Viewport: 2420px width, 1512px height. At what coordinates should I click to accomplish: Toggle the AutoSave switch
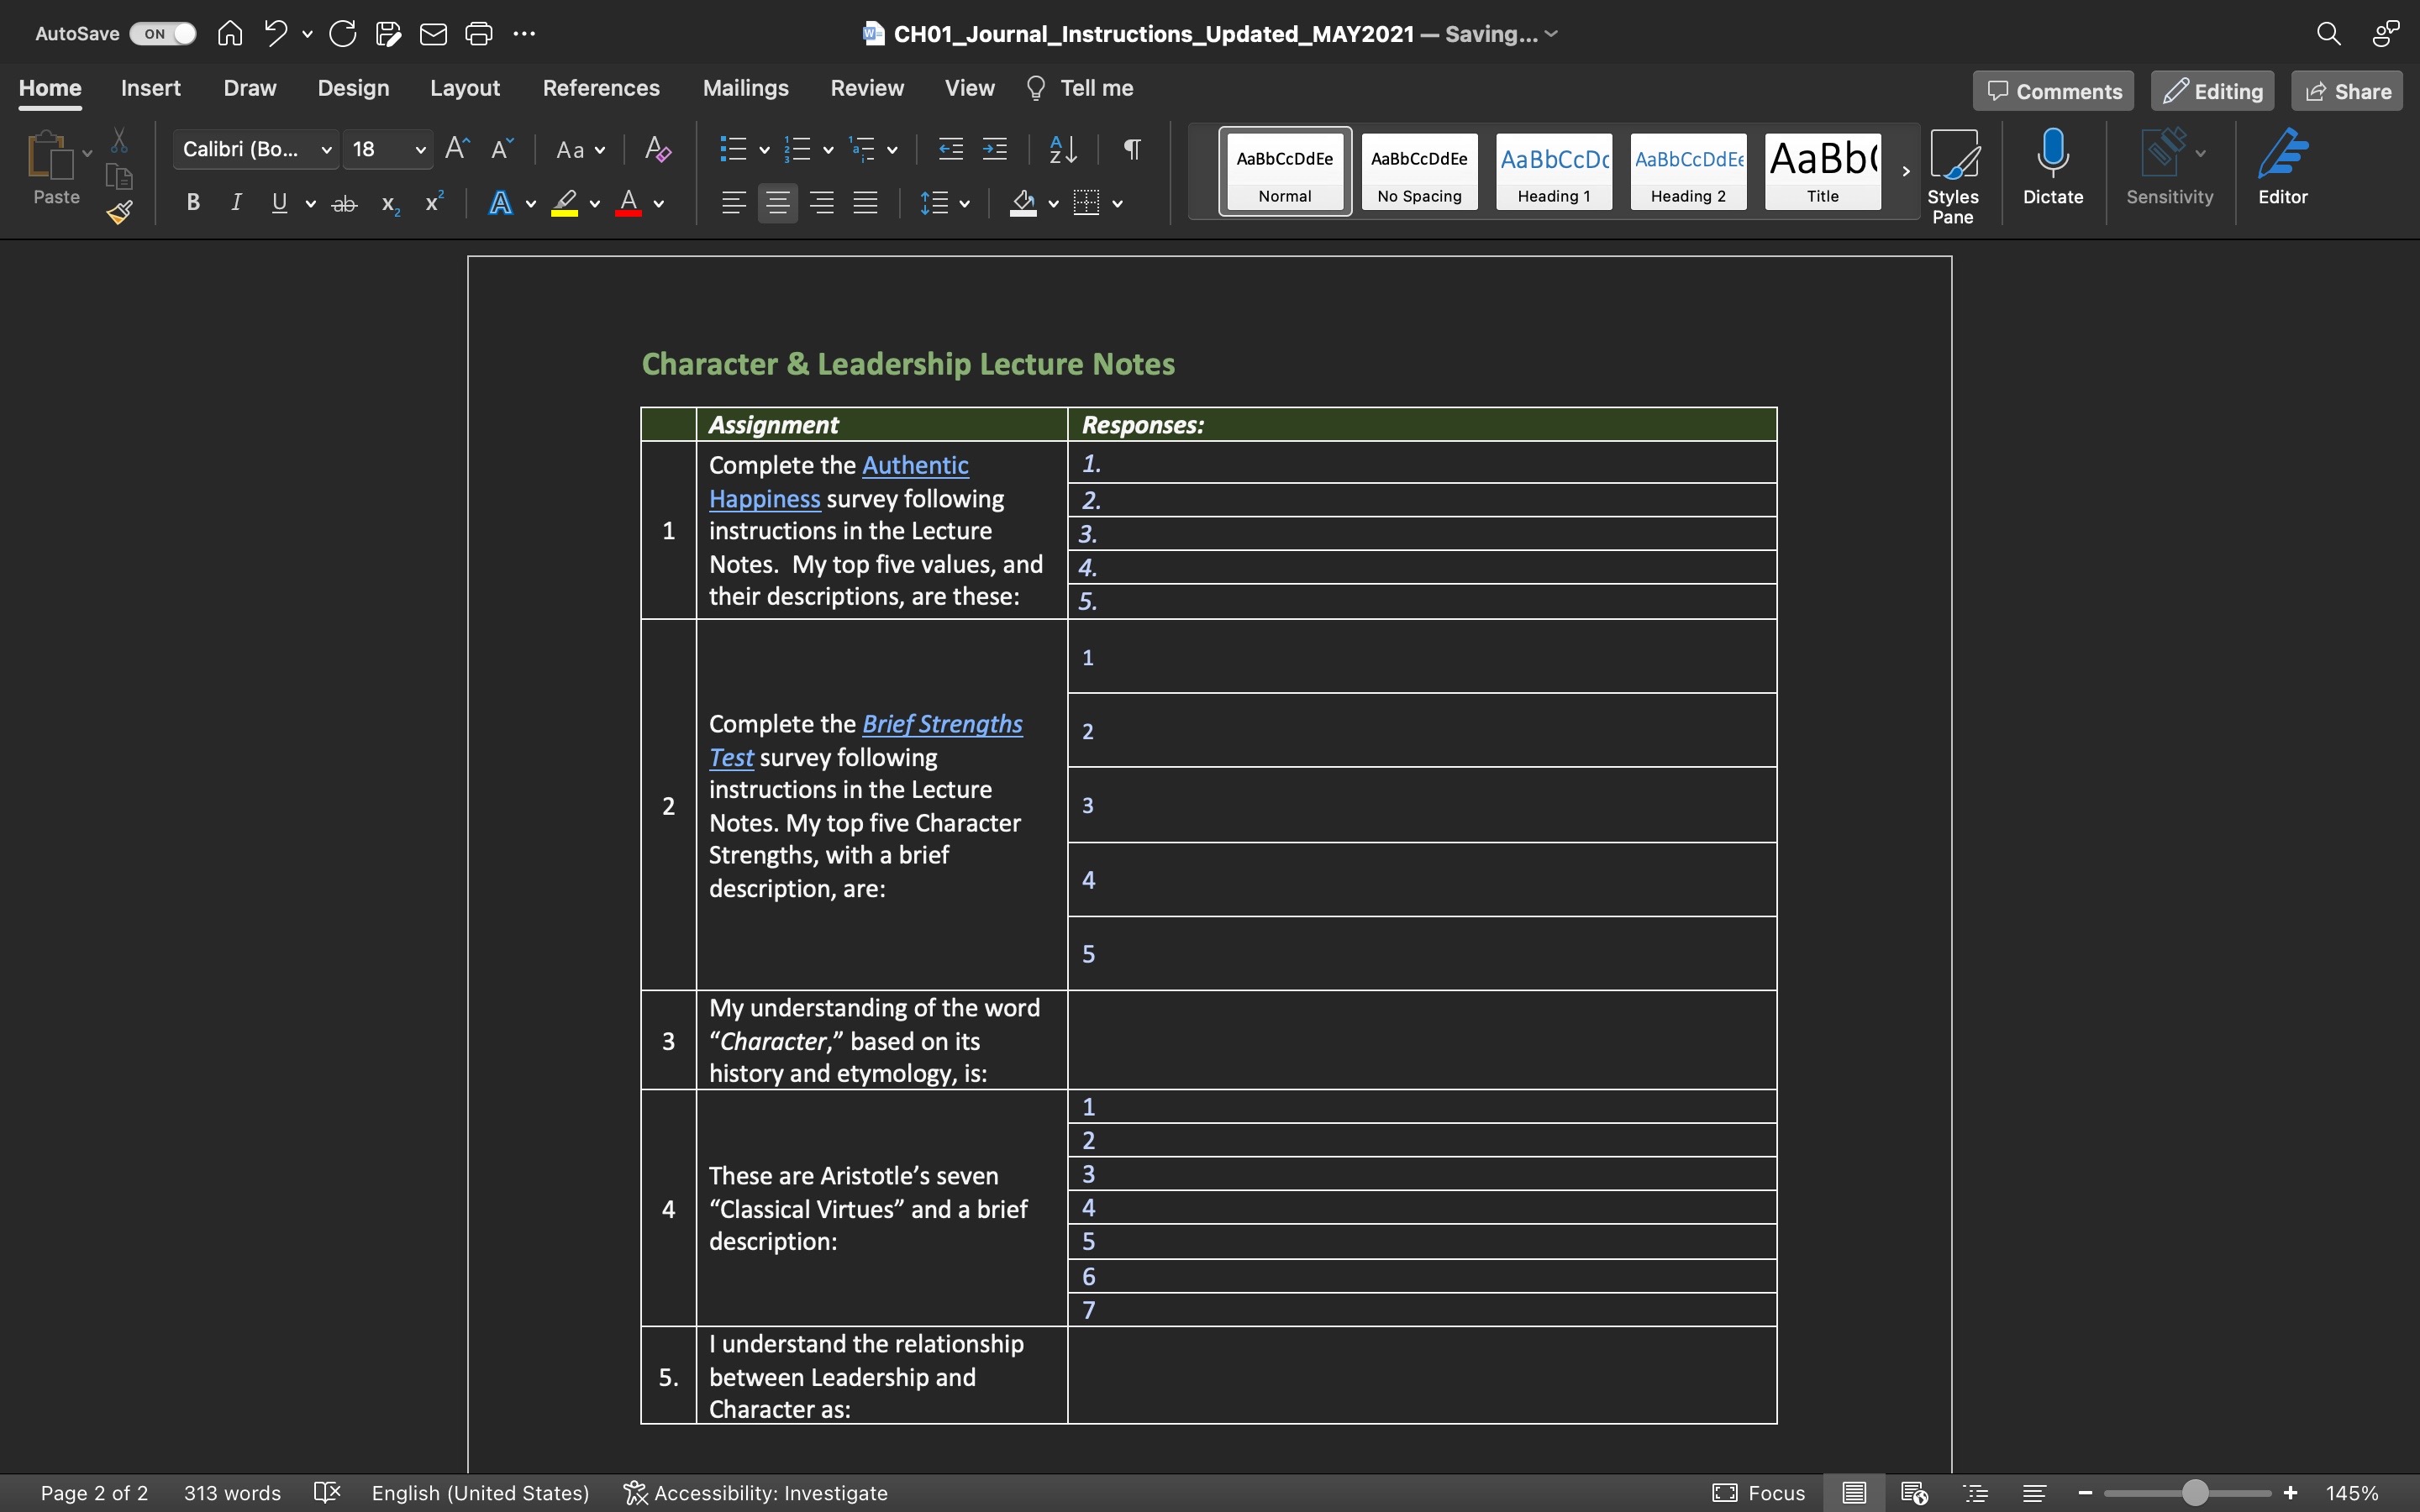coord(164,34)
